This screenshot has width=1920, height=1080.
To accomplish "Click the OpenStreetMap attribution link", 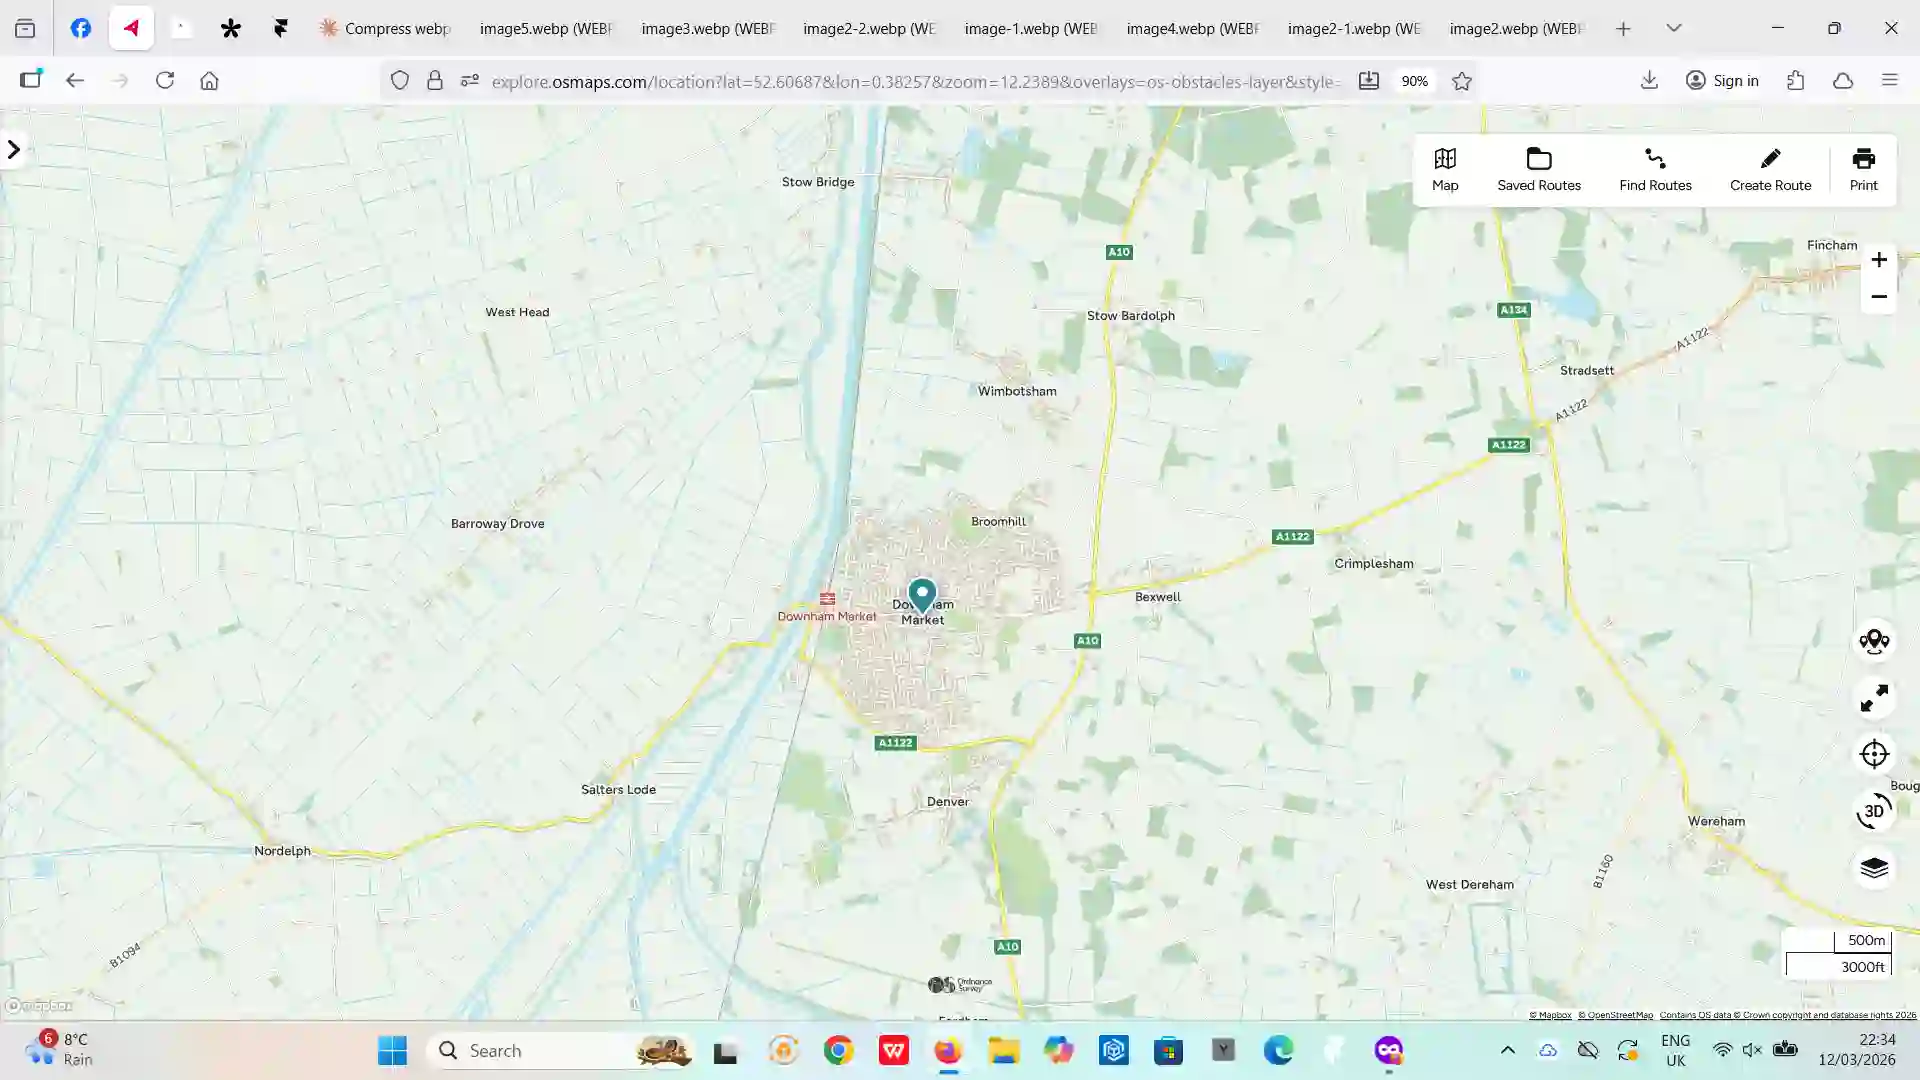I will [x=1615, y=1015].
